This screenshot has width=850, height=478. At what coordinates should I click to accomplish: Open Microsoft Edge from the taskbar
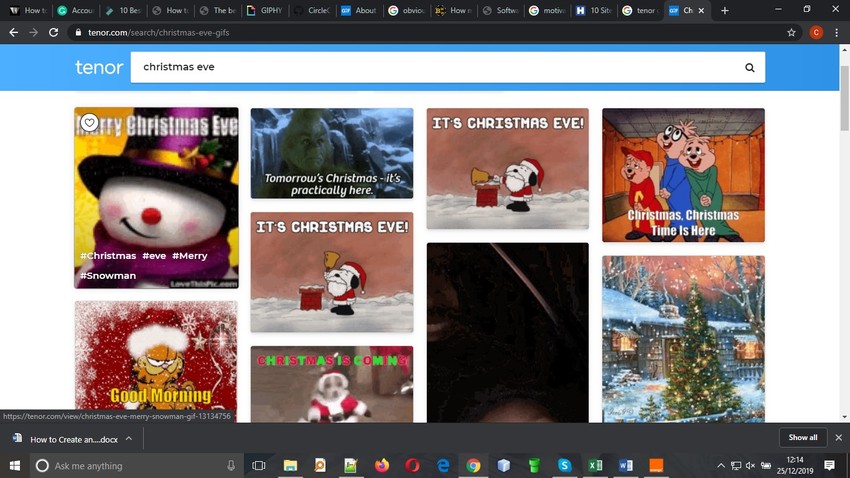[x=443, y=466]
